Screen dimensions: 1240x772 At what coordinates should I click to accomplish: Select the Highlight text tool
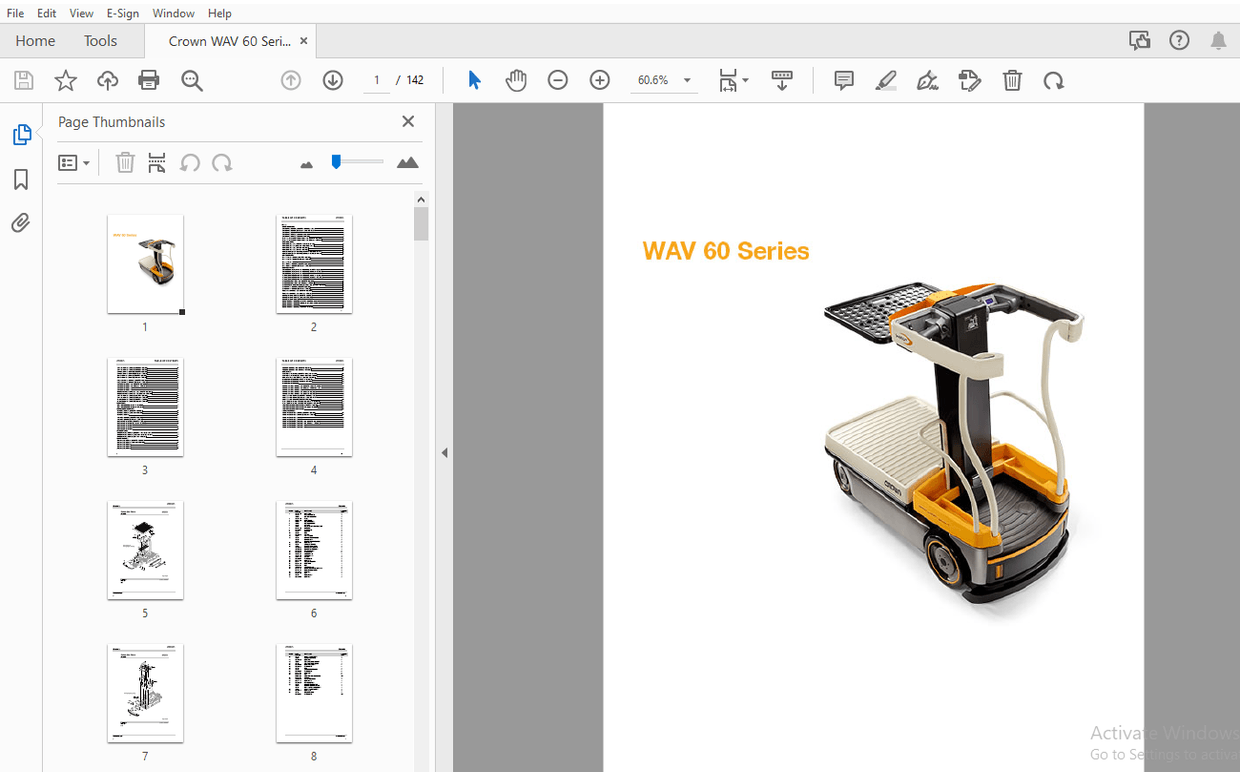[x=885, y=80]
